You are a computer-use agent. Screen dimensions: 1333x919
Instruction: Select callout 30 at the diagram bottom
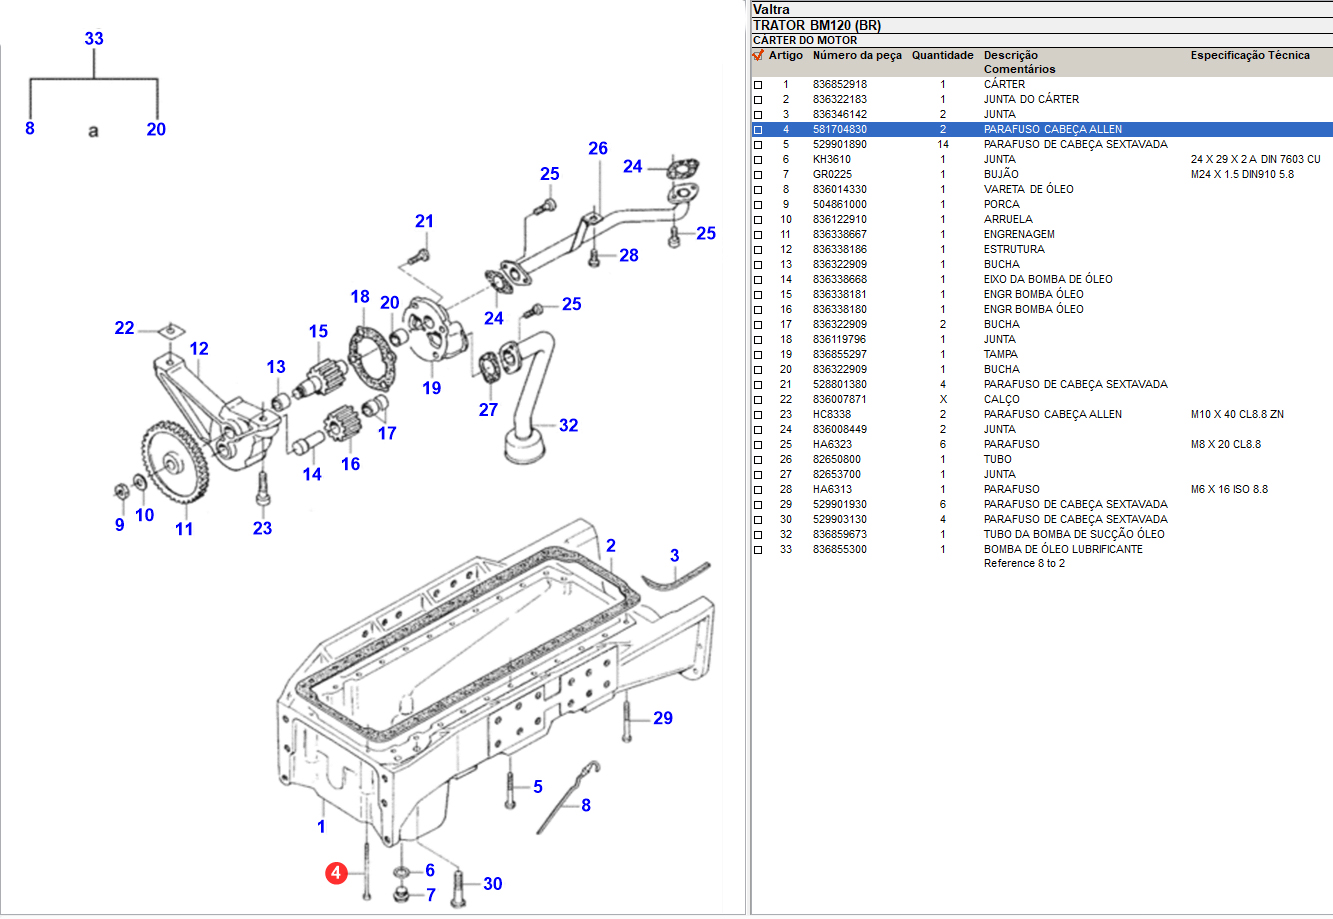pyautogui.click(x=492, y=884)
